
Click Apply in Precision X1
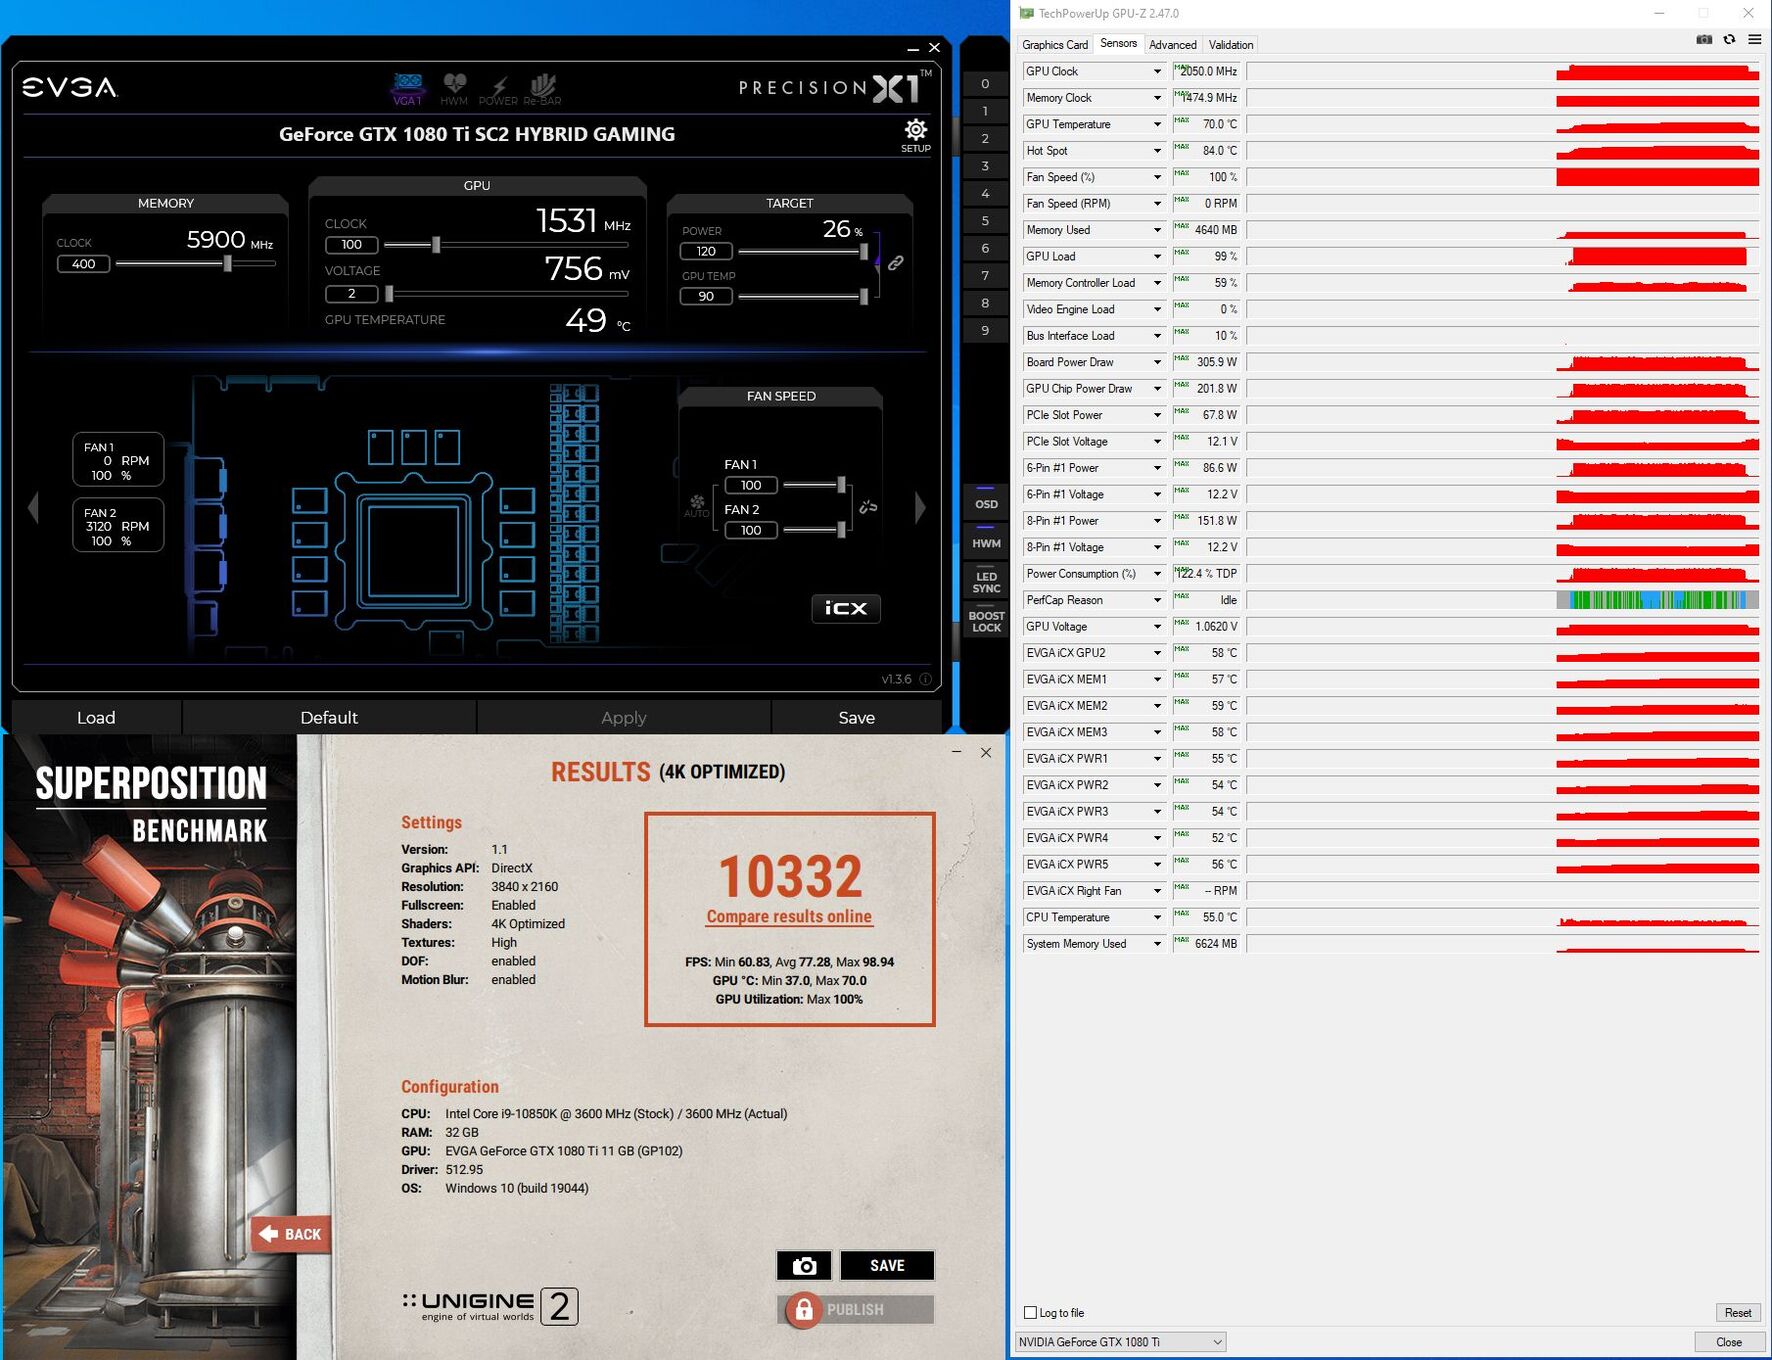[623, 717]
